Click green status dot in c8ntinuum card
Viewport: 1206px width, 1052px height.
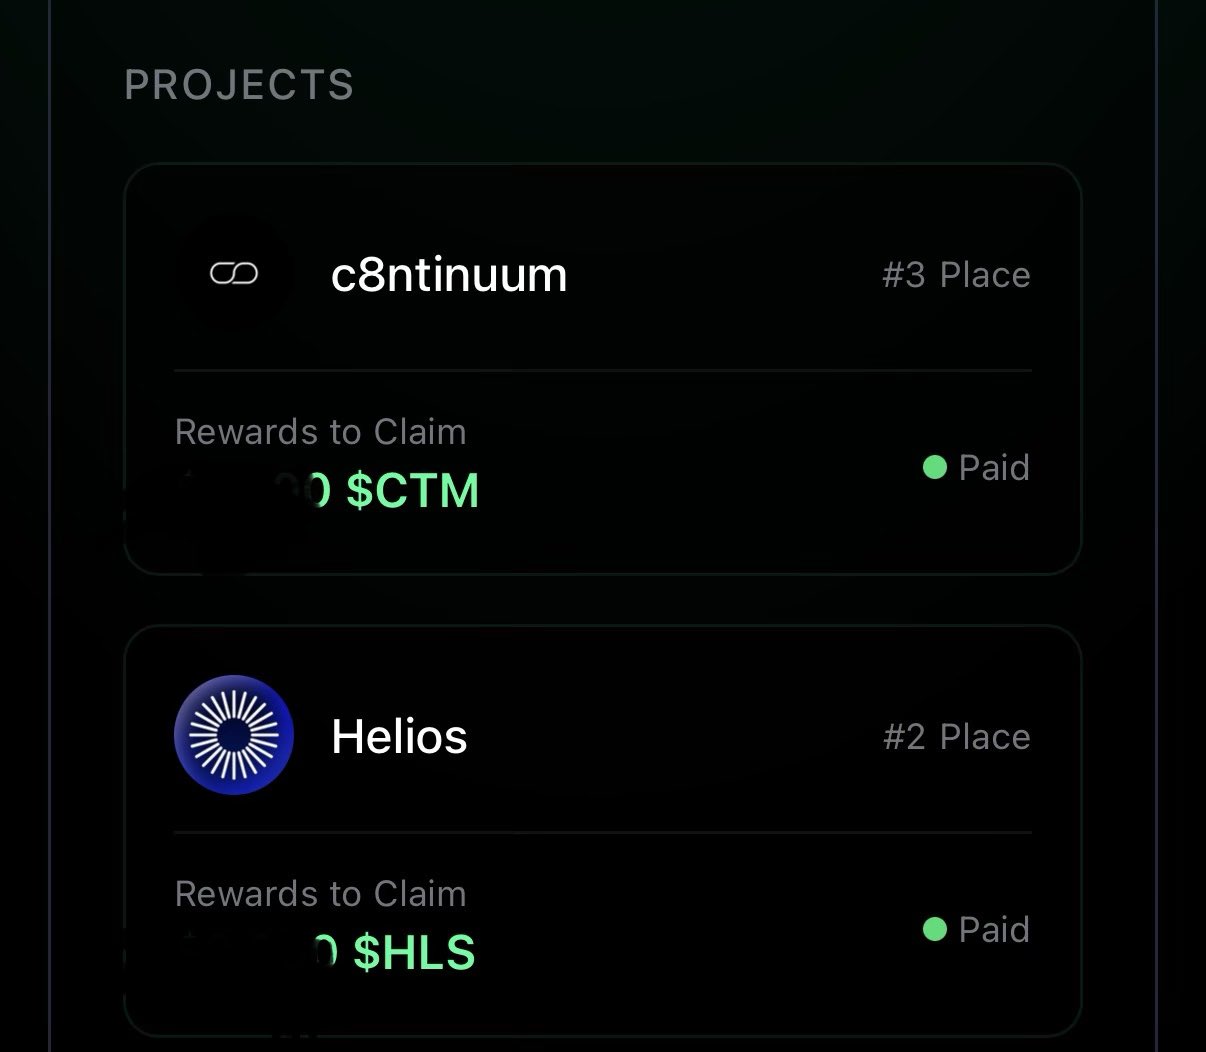point(935,467)
